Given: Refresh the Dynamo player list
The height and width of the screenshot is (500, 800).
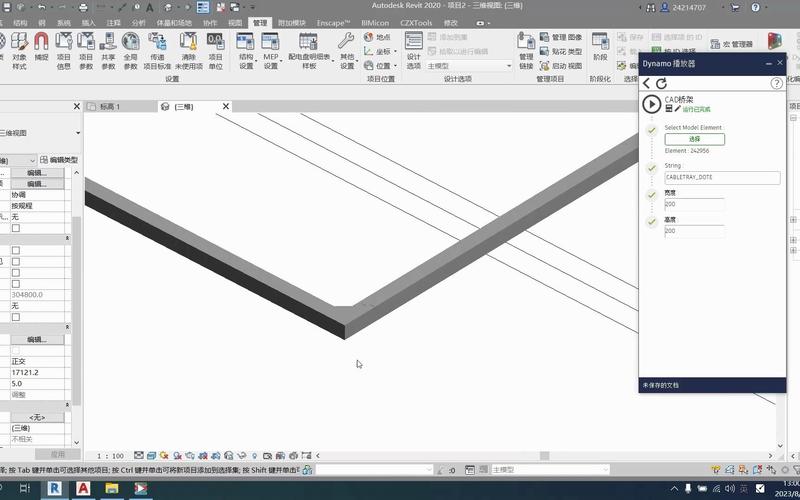Looking at the screenshot, I should click(661, 83).
